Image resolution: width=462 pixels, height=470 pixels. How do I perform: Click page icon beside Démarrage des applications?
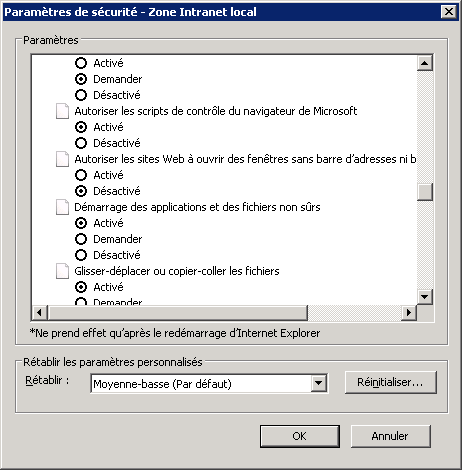pyautogui.click(x=62, y=207)
